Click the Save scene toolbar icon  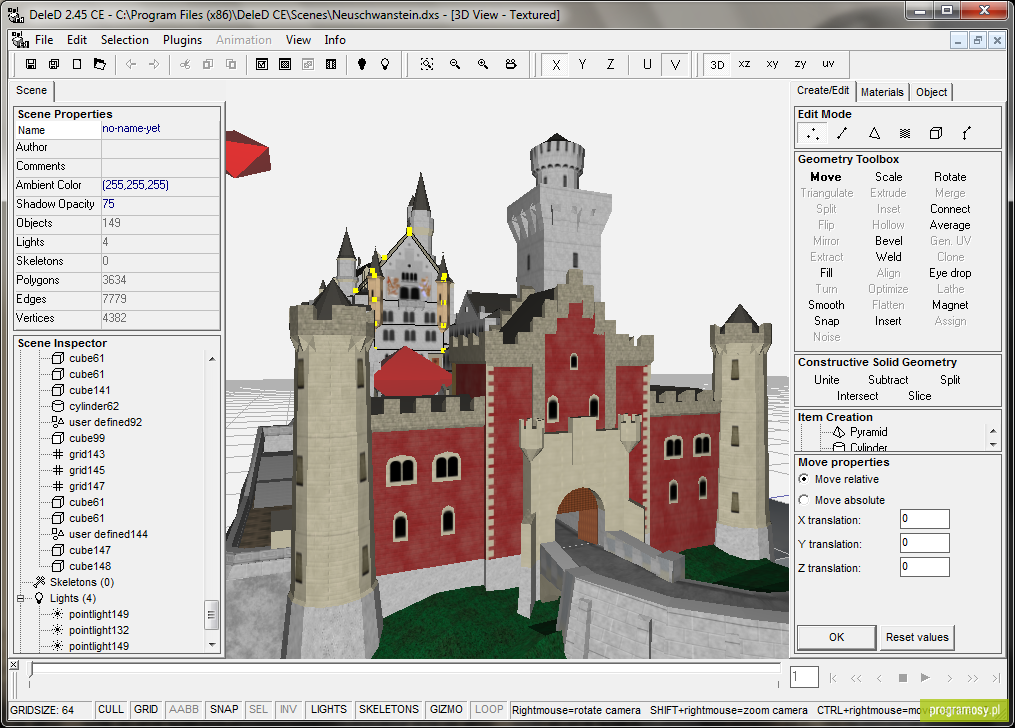(30, 64)
